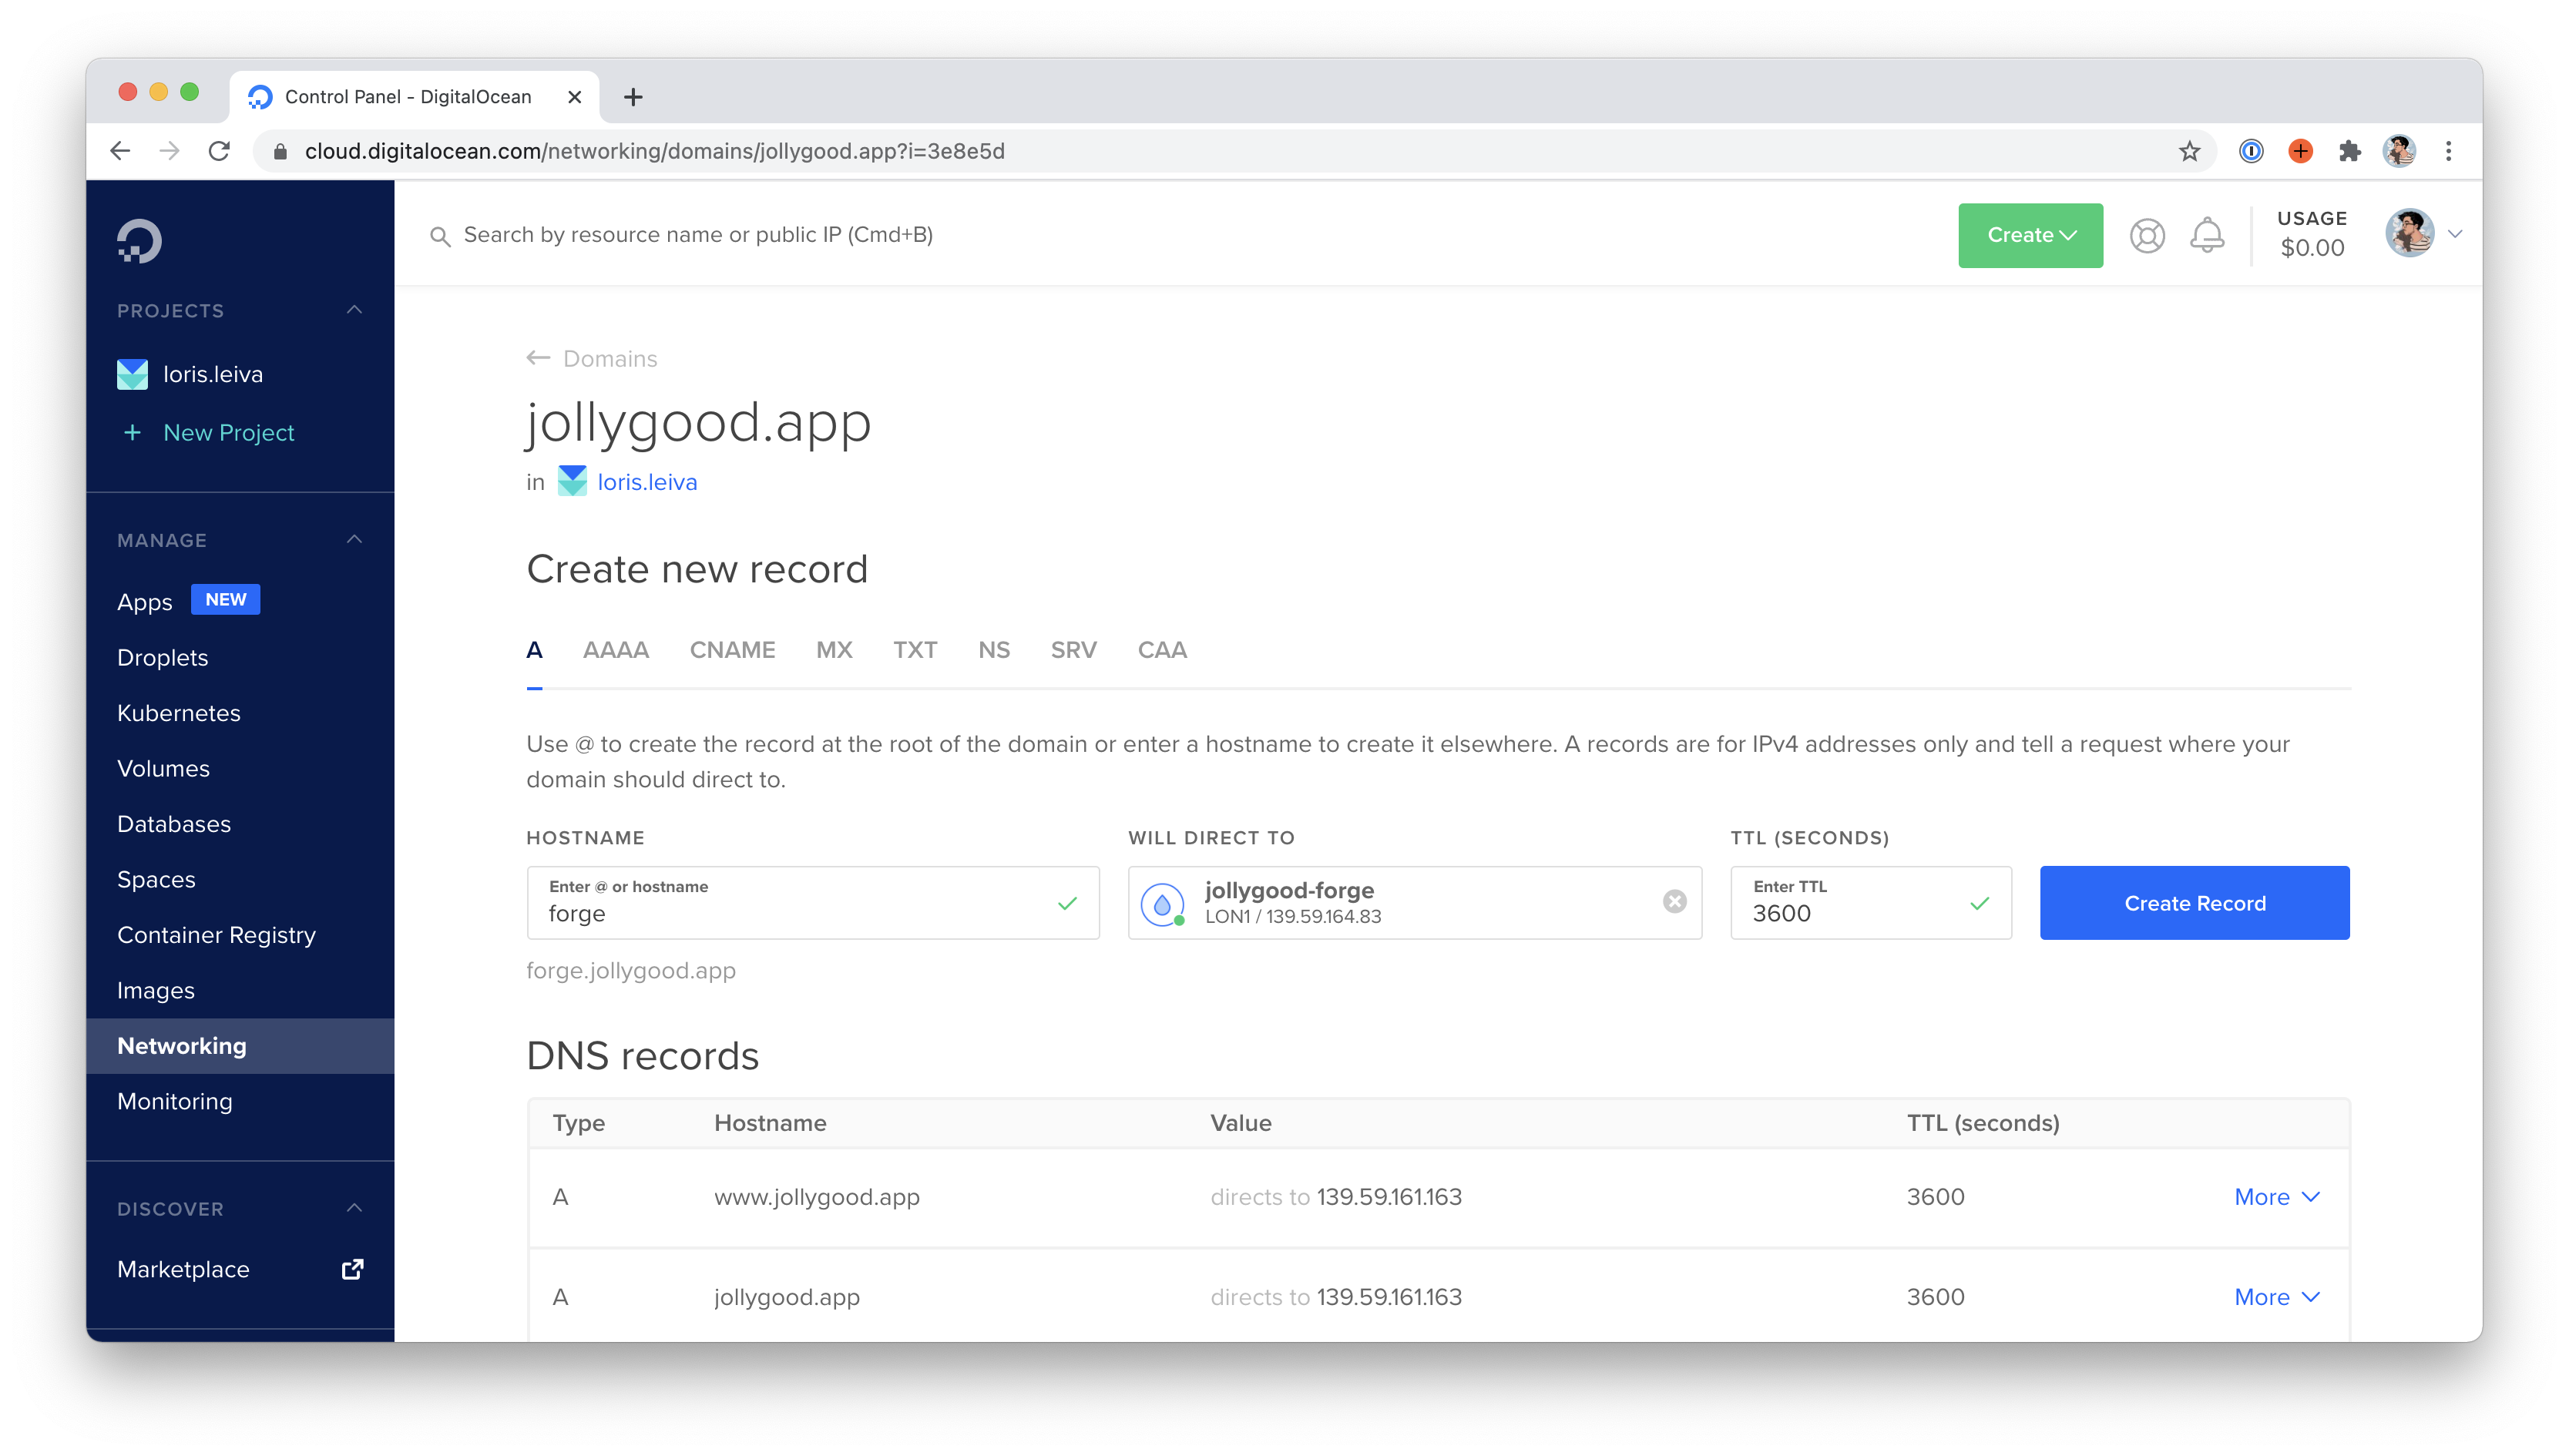Switch to the NS record tab

pos(994,650)
